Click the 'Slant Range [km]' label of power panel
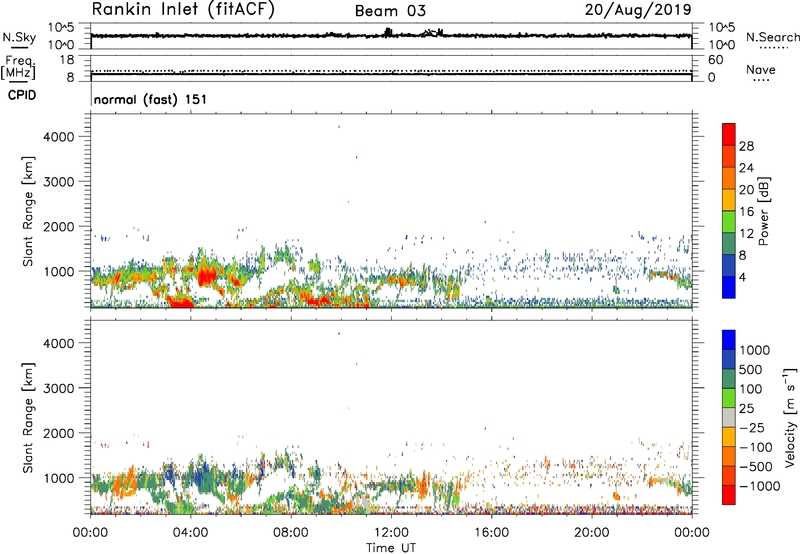This screenshot has width=800, height=554. 28,211
